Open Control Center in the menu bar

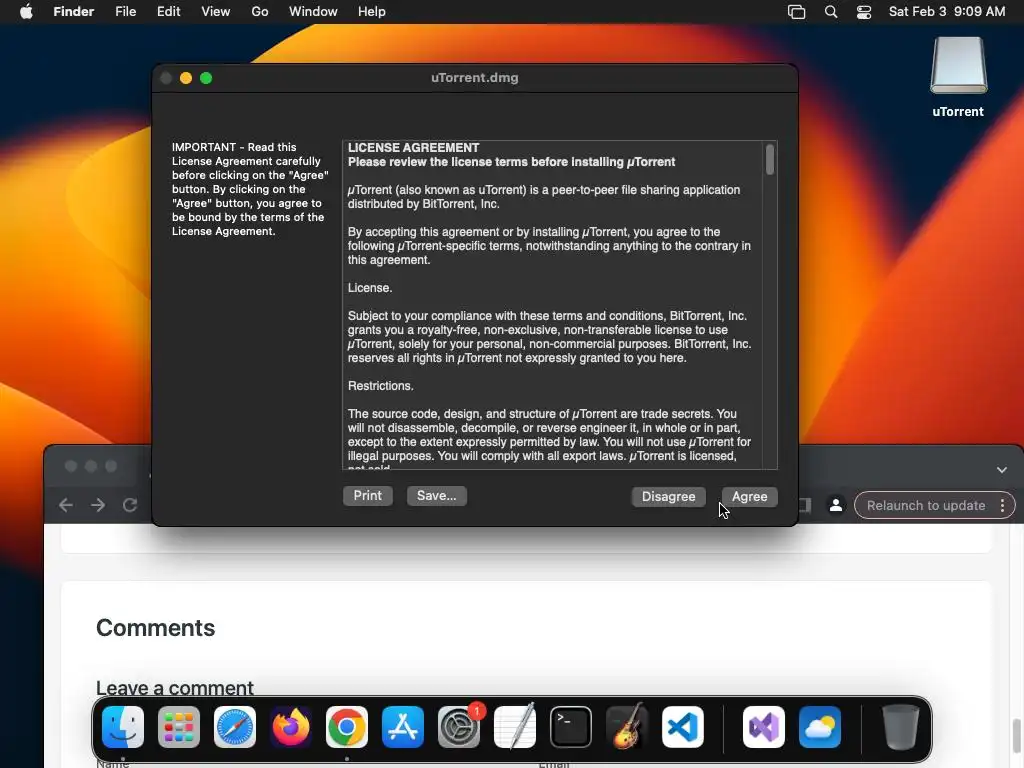point(864,12)
